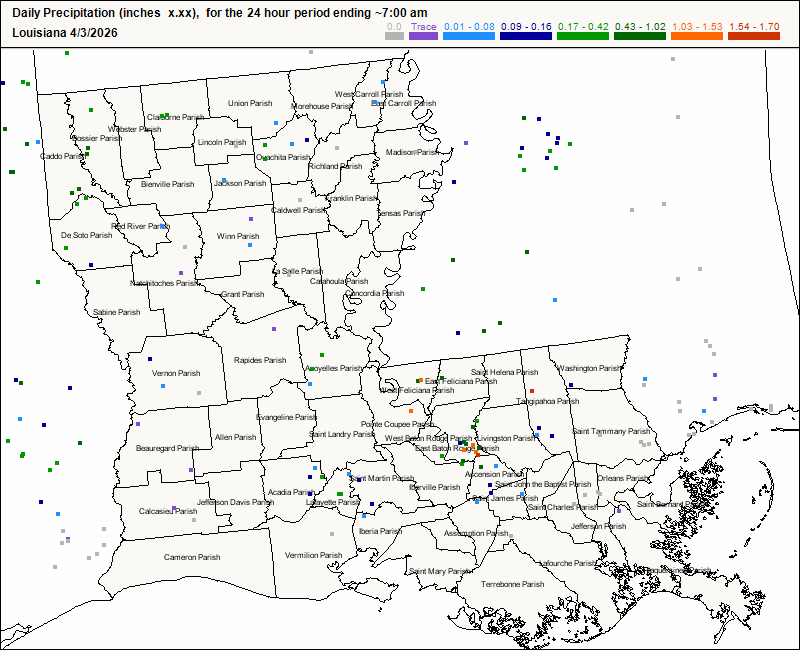This screenshot has width=800, height=650.
Task: Select the dark blue 0.09 - 0.16 swatch
Action: [x=525, y=36]
